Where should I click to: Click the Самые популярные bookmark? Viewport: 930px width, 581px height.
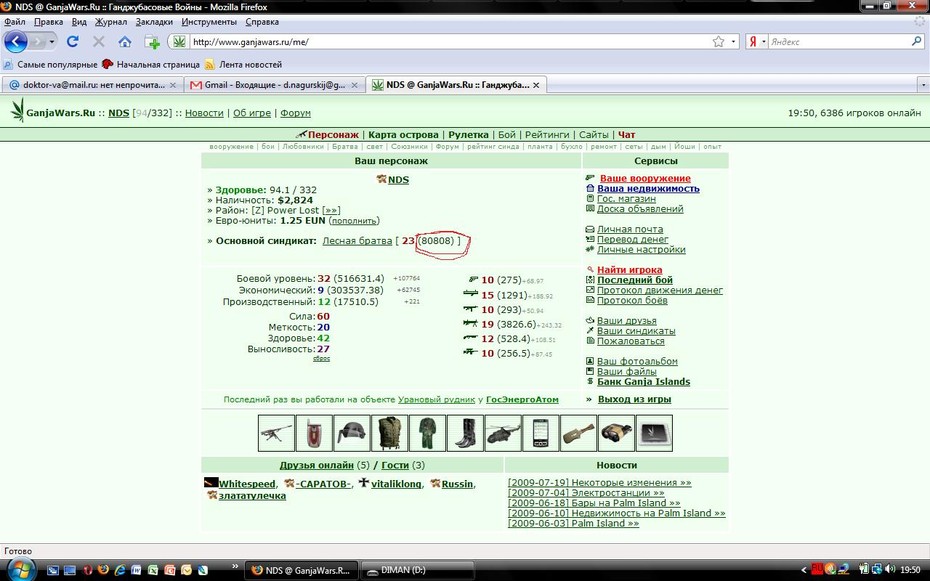[x=50, y=64]
